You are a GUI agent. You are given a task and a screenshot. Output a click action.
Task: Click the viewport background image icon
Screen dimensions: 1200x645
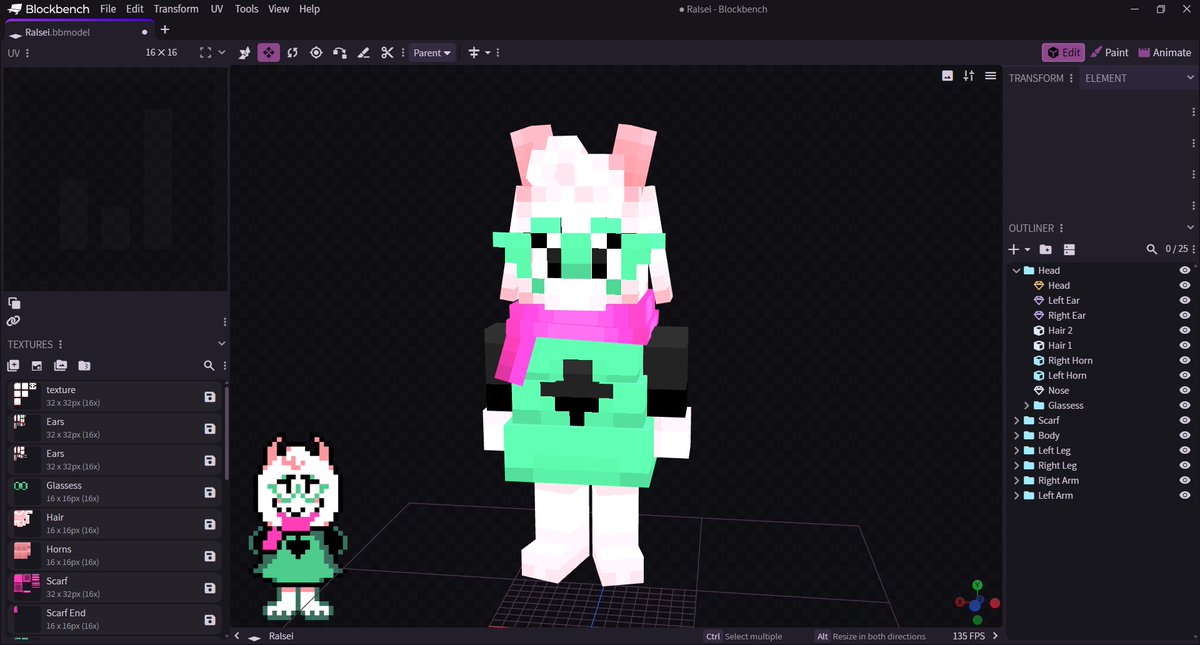[947, 76]
